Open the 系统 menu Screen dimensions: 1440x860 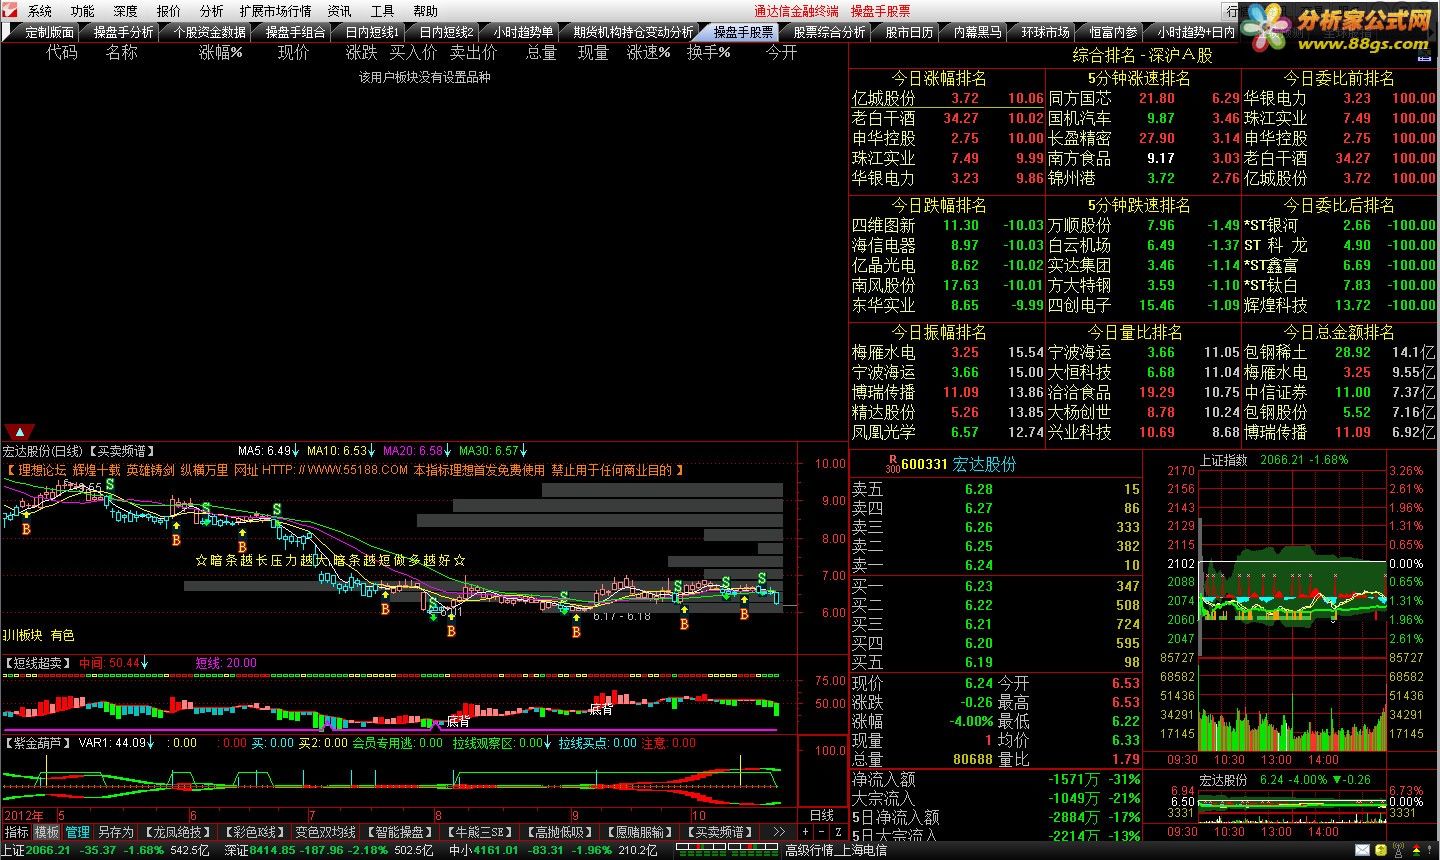point(40,11)
